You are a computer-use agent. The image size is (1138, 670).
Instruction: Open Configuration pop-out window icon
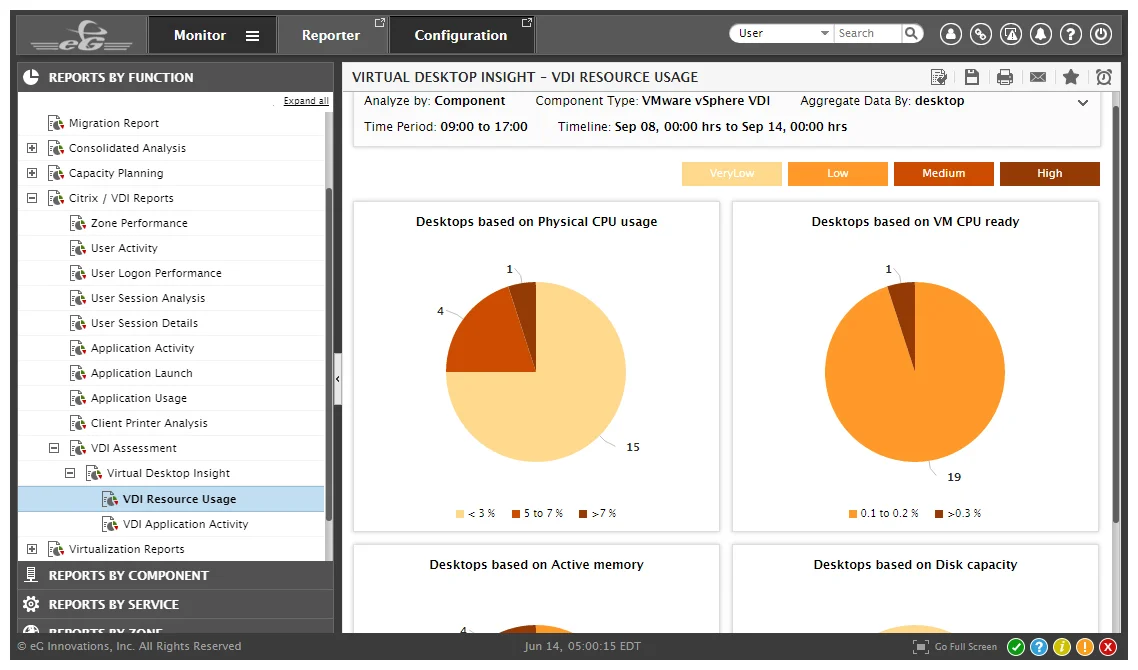[527, 23]
